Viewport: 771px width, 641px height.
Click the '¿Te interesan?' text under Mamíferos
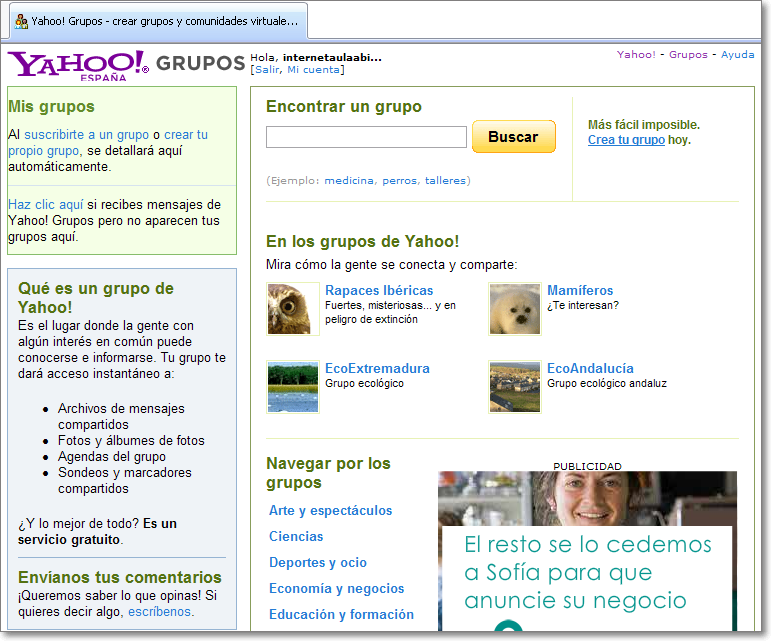click(583, 305)
